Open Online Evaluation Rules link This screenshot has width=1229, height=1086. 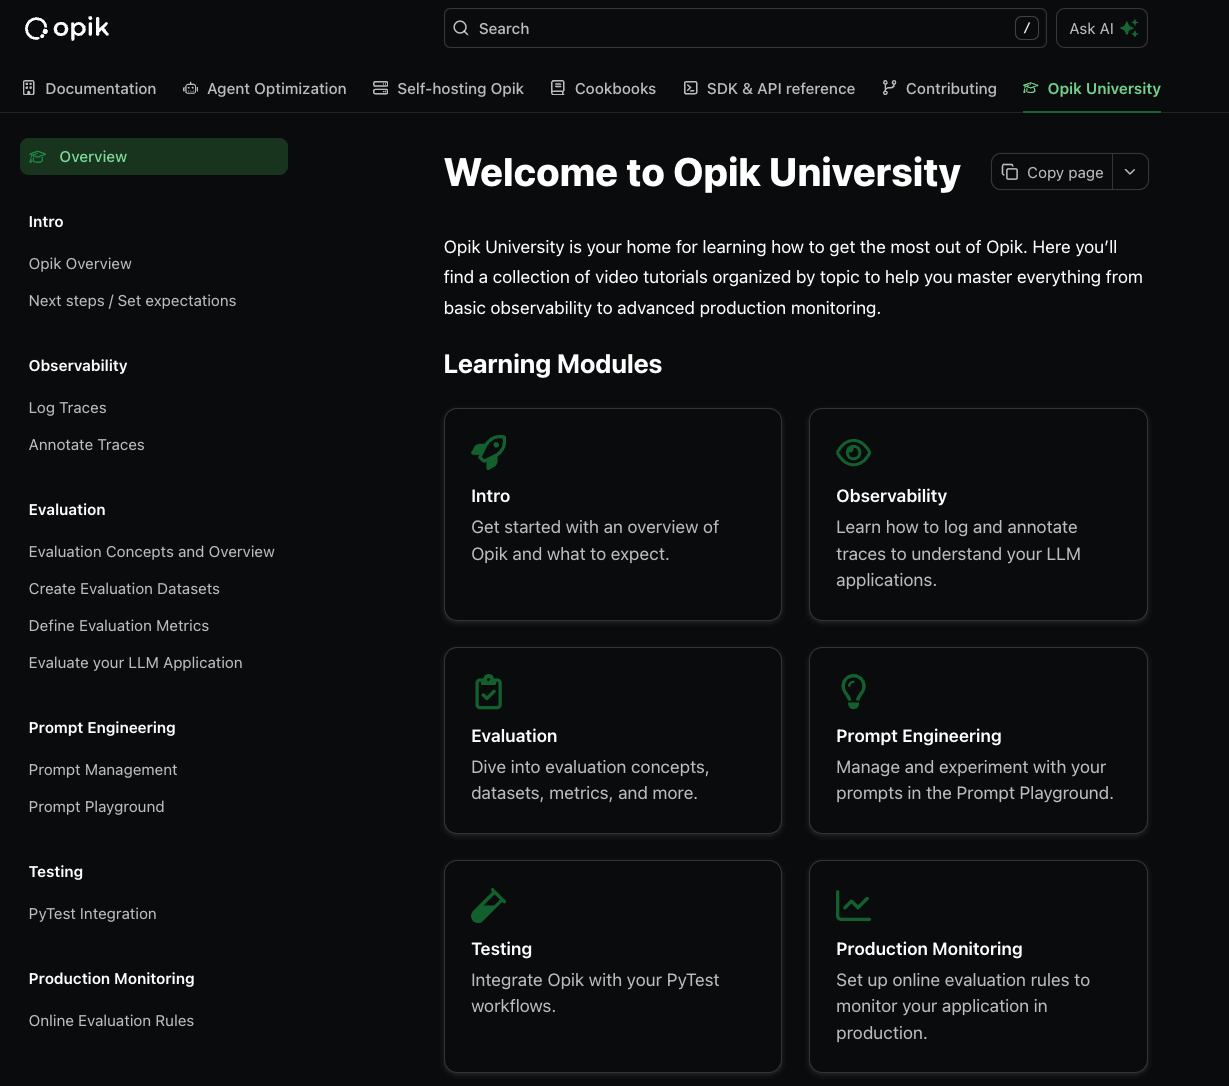point(111,1021)
